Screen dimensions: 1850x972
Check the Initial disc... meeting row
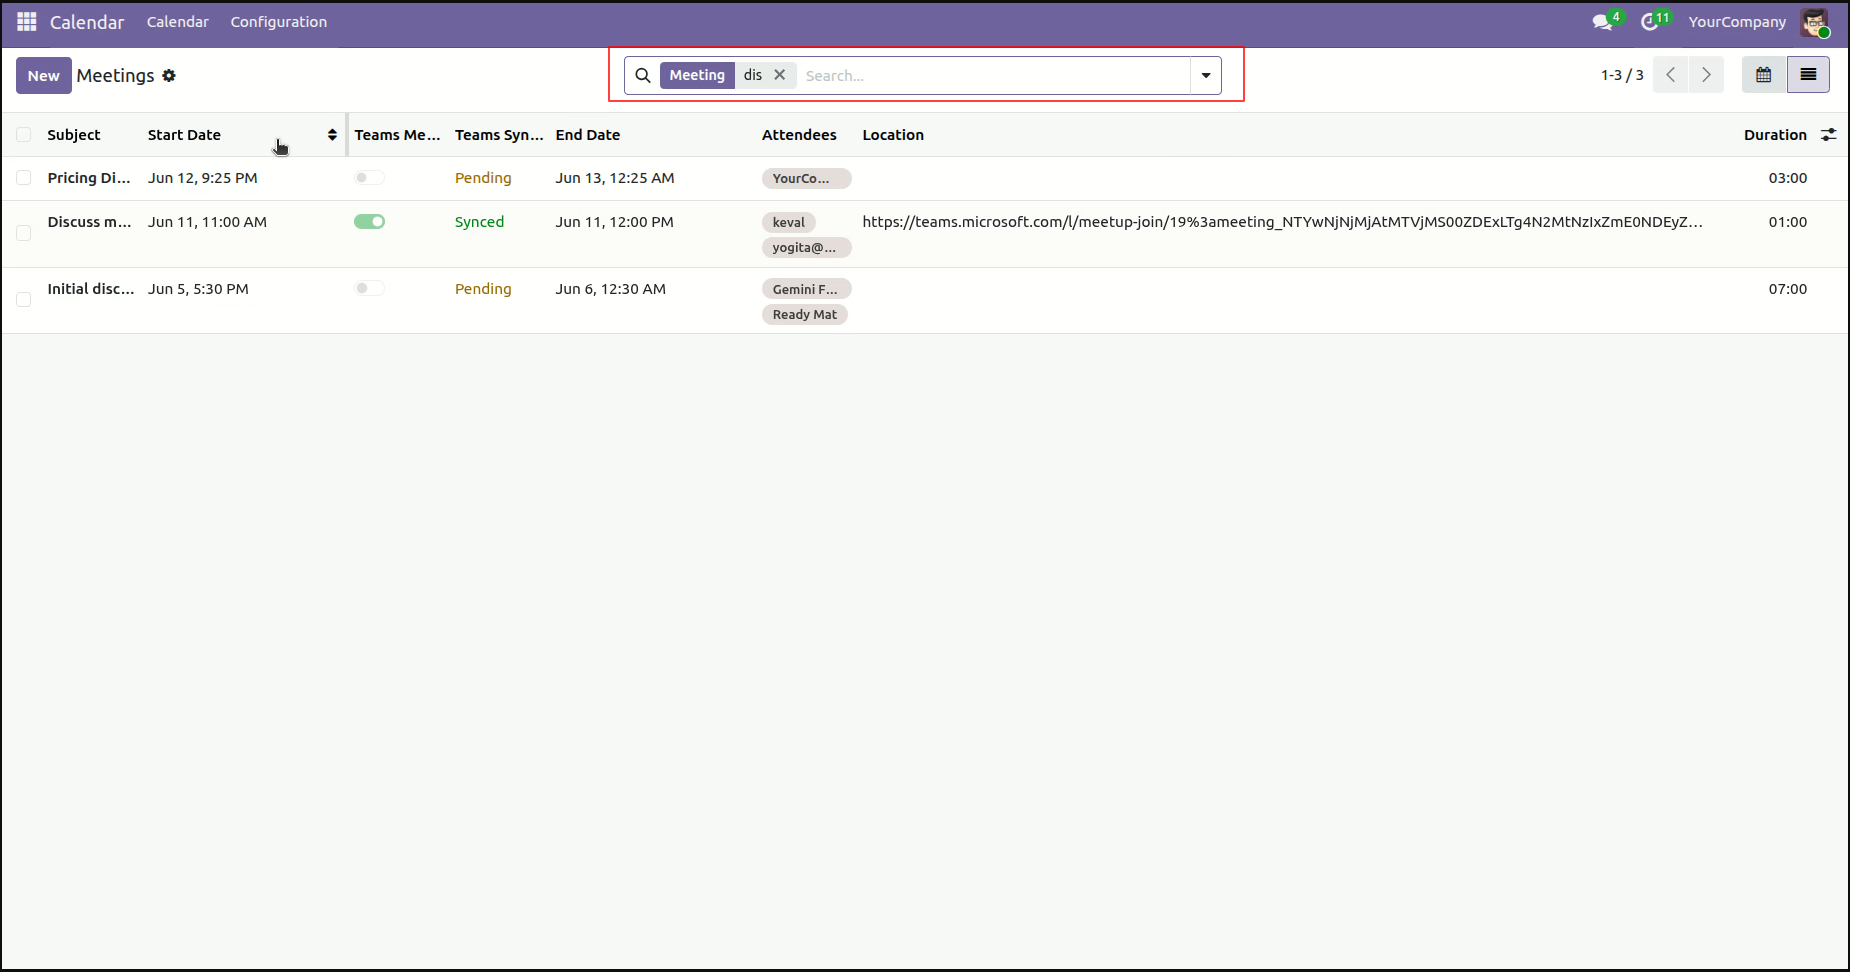pyautogui.click(x=24, y=299)
